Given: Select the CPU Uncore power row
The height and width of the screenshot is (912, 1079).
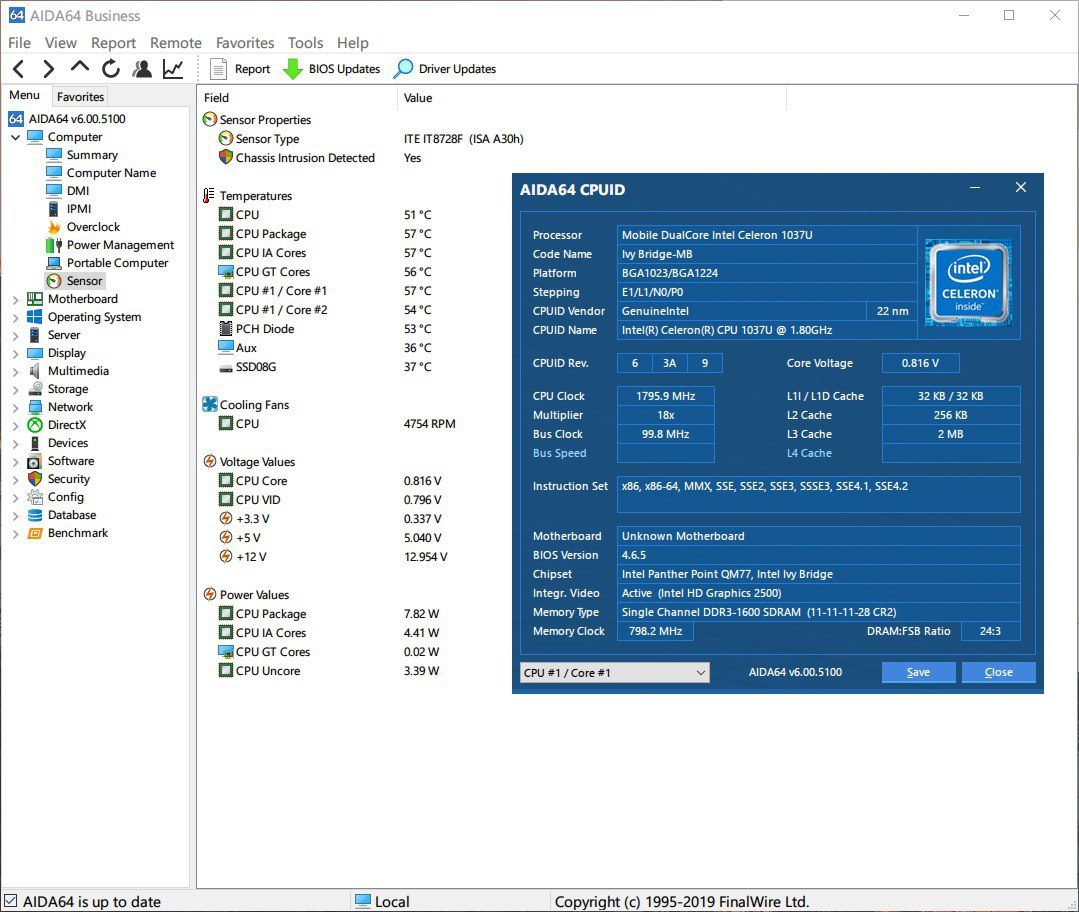Looking at the screenshot, I should point(329,670).
